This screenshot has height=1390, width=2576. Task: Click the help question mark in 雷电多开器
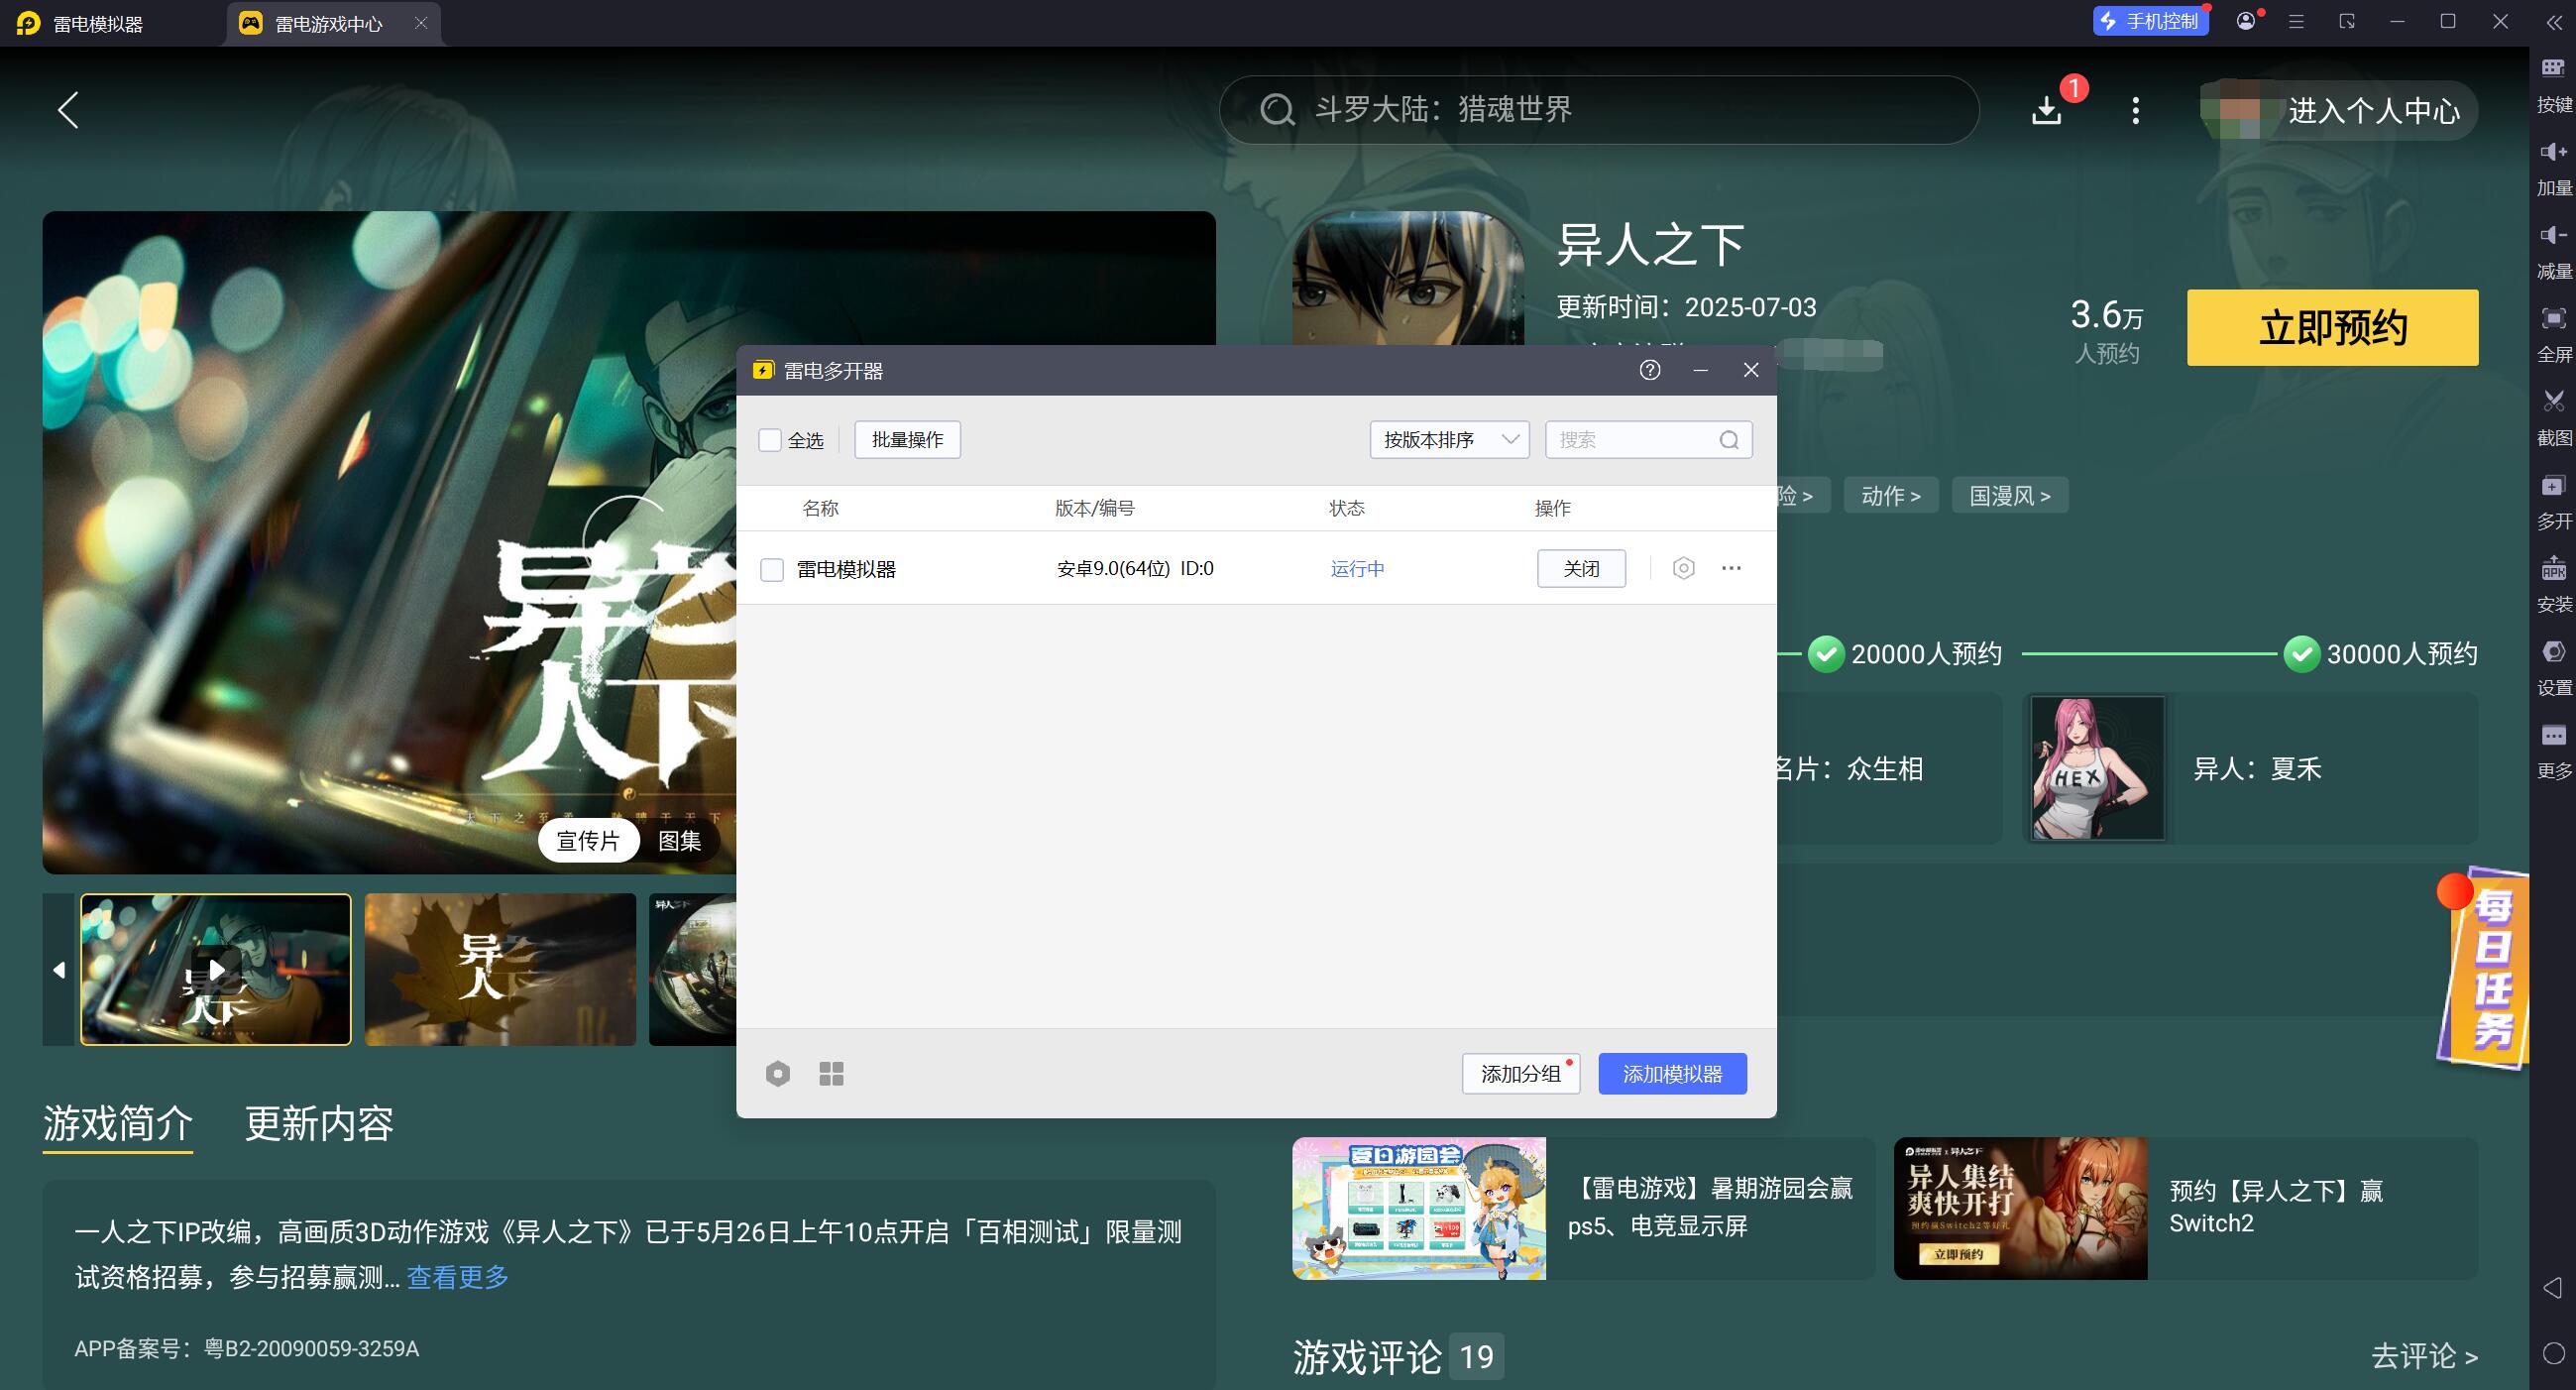point(1650,370)
